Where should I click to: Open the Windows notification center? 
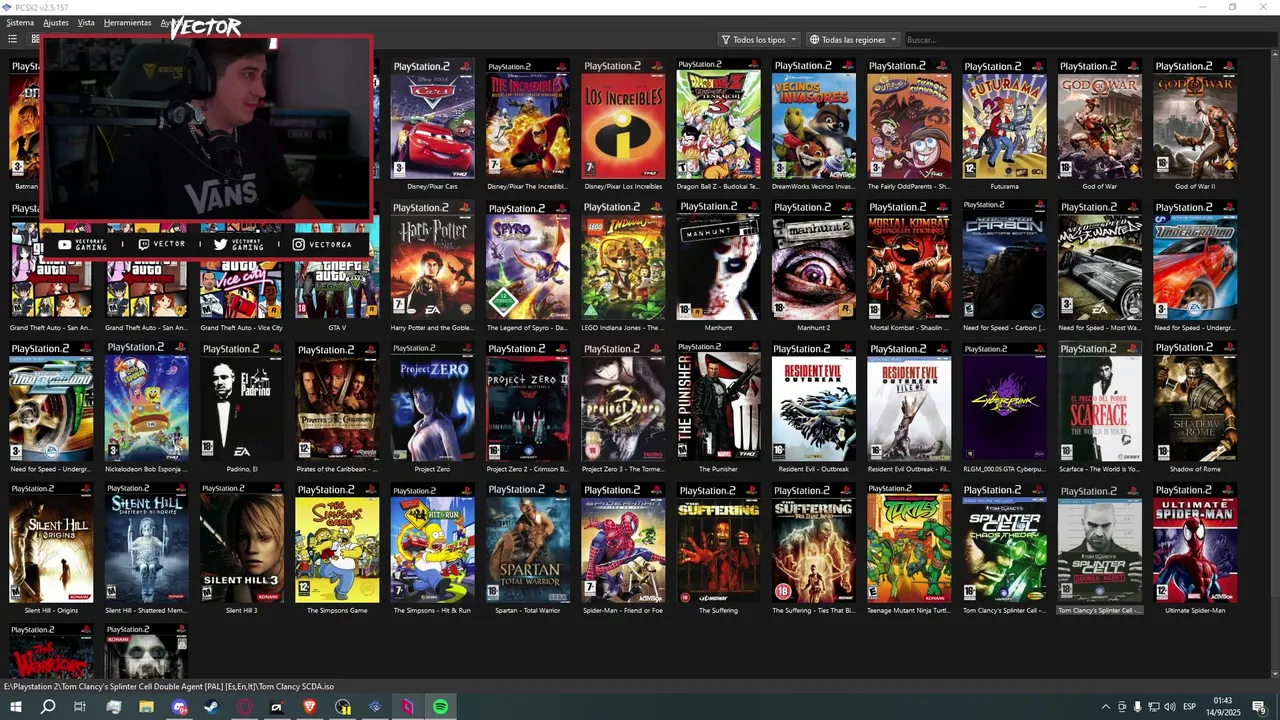tap(1259, 707)
